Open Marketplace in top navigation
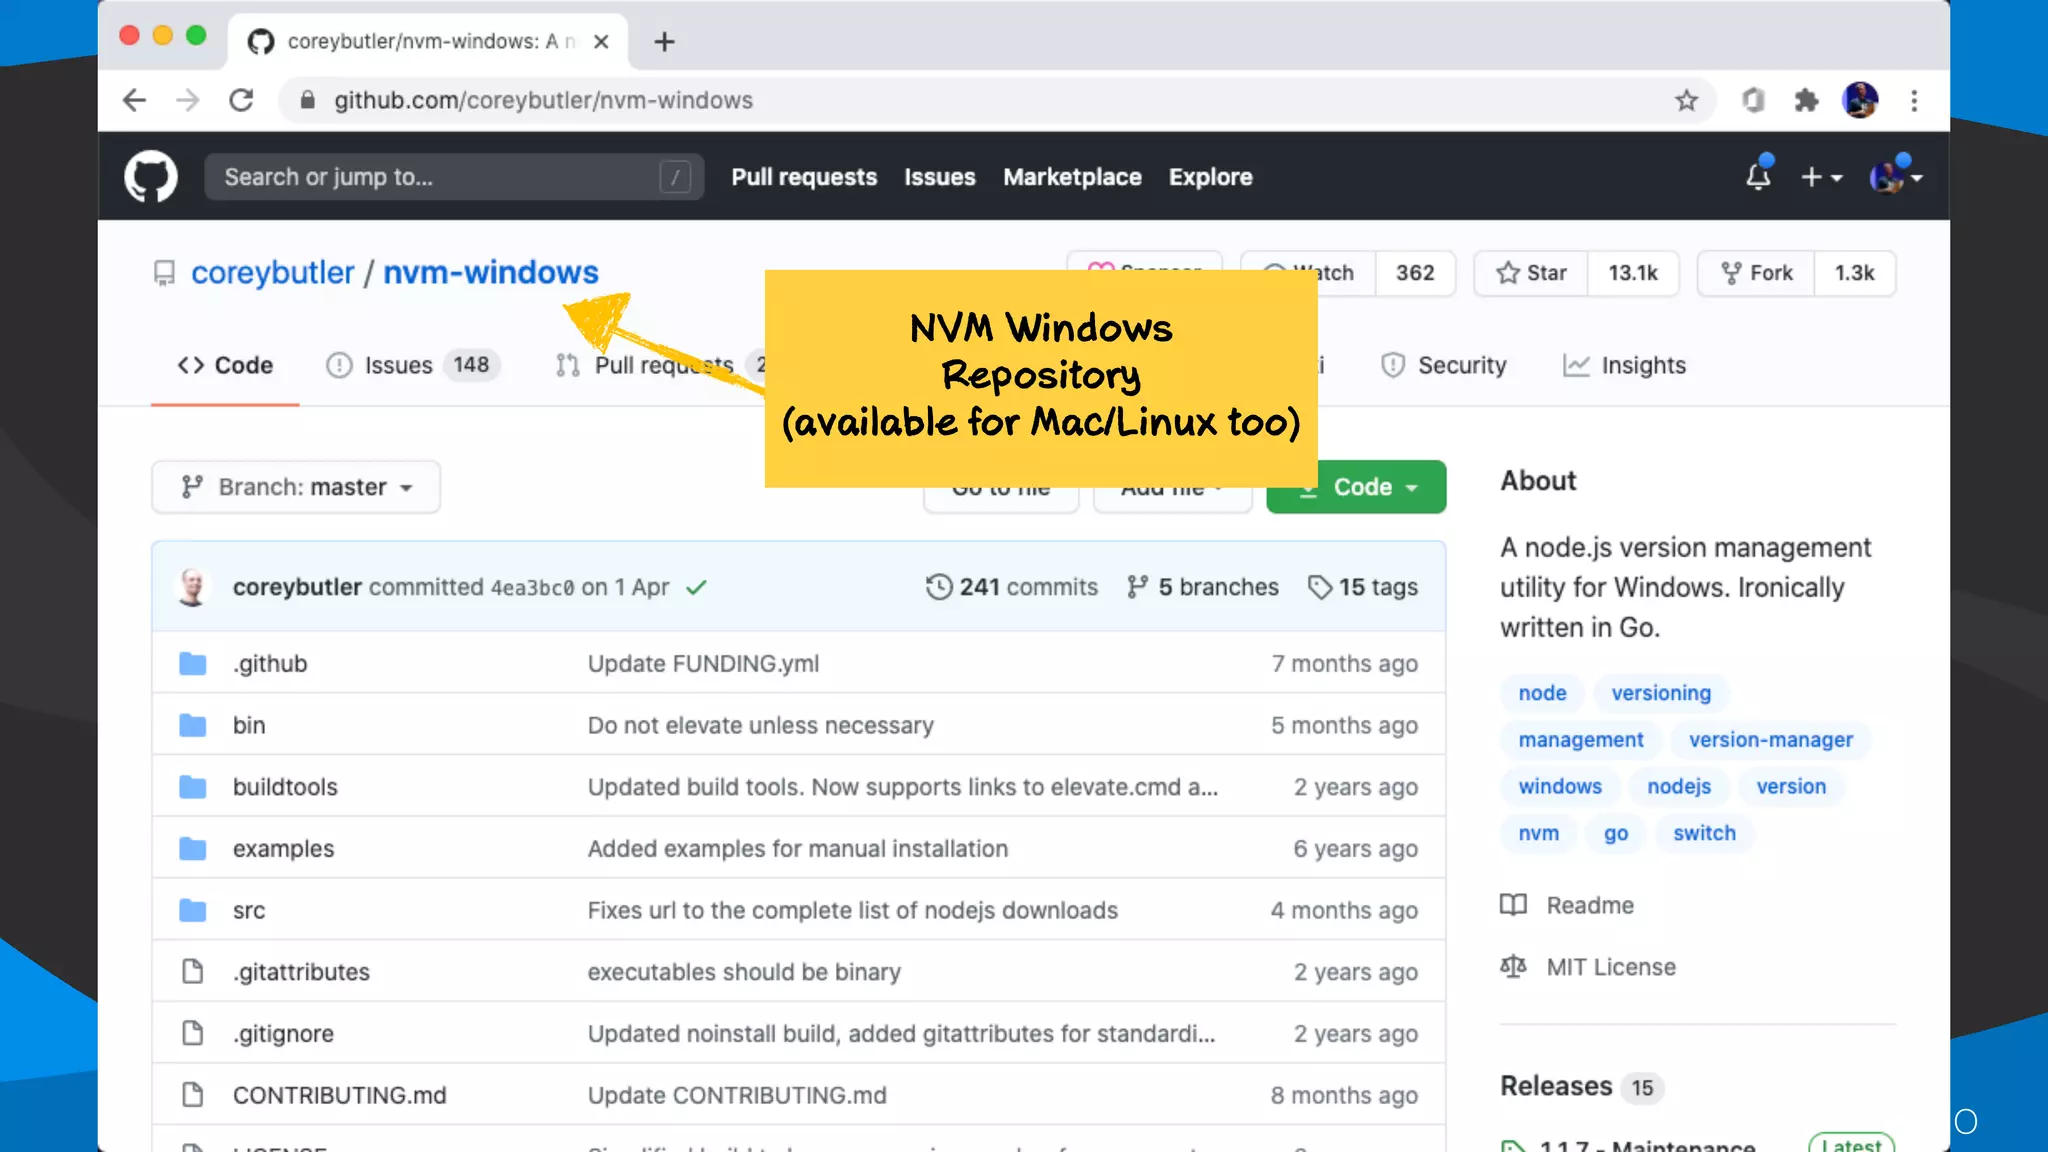 [x=1072, y=177]
